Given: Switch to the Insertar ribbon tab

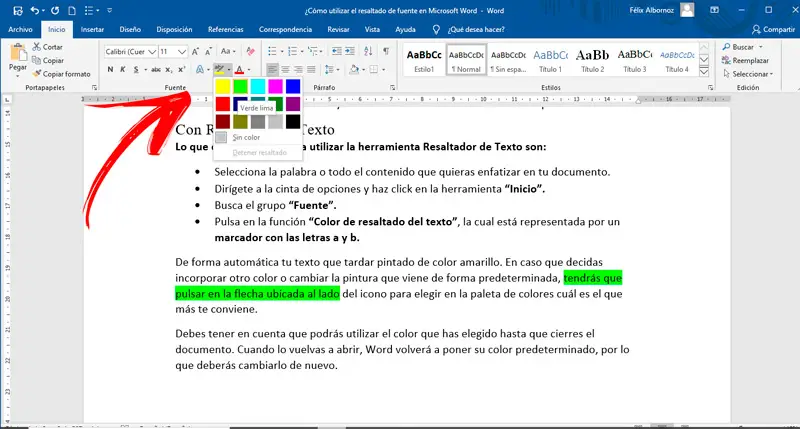Looking at the screenshot, I should click(x=92, y=30).
